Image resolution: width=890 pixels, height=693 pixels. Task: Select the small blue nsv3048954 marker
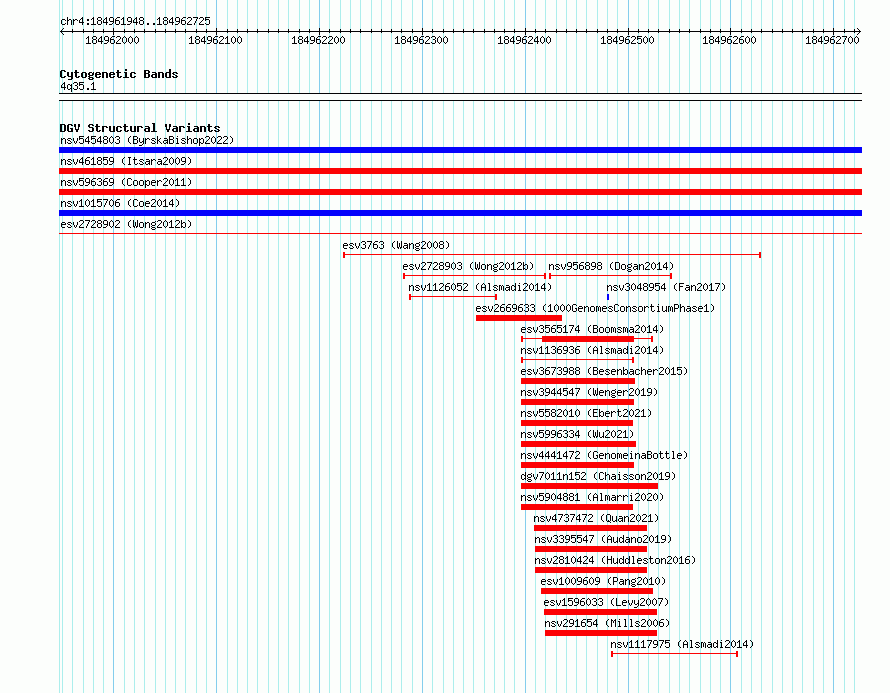coord(608,297)
